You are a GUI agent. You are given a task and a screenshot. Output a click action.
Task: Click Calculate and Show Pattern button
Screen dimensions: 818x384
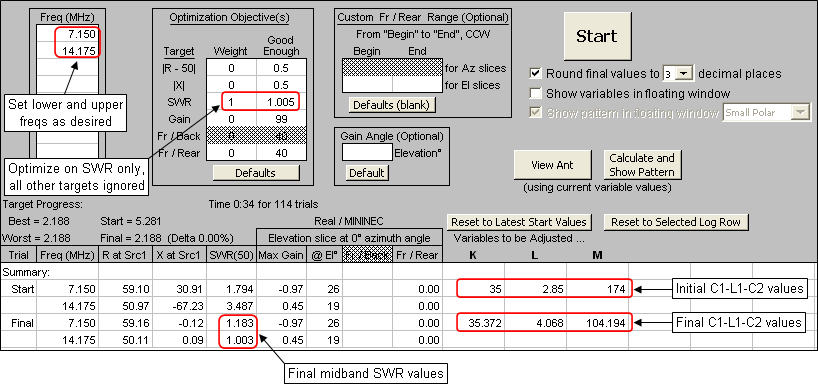pyautogui.click(x=642, y=165)
